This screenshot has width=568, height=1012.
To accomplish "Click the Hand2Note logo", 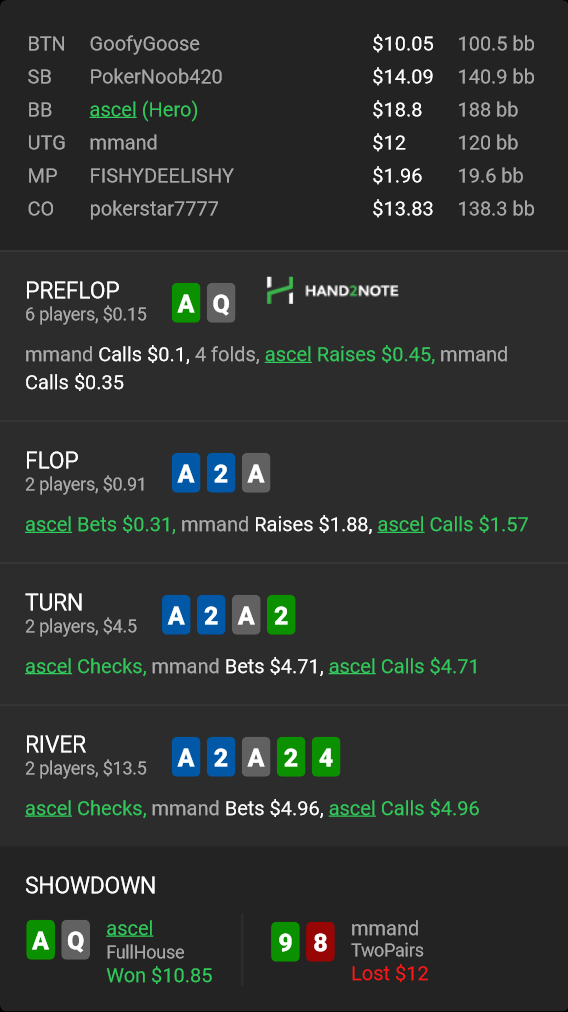I will coord(332,290).
